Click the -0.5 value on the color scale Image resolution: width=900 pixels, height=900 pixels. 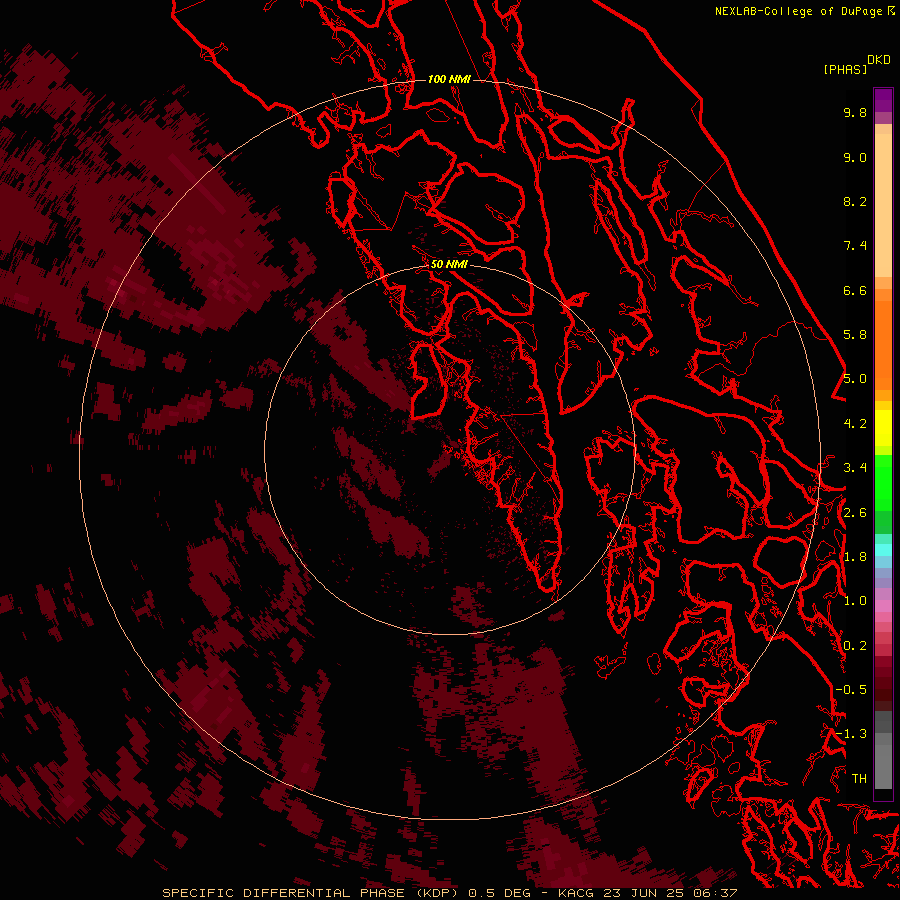coord(851,690)
